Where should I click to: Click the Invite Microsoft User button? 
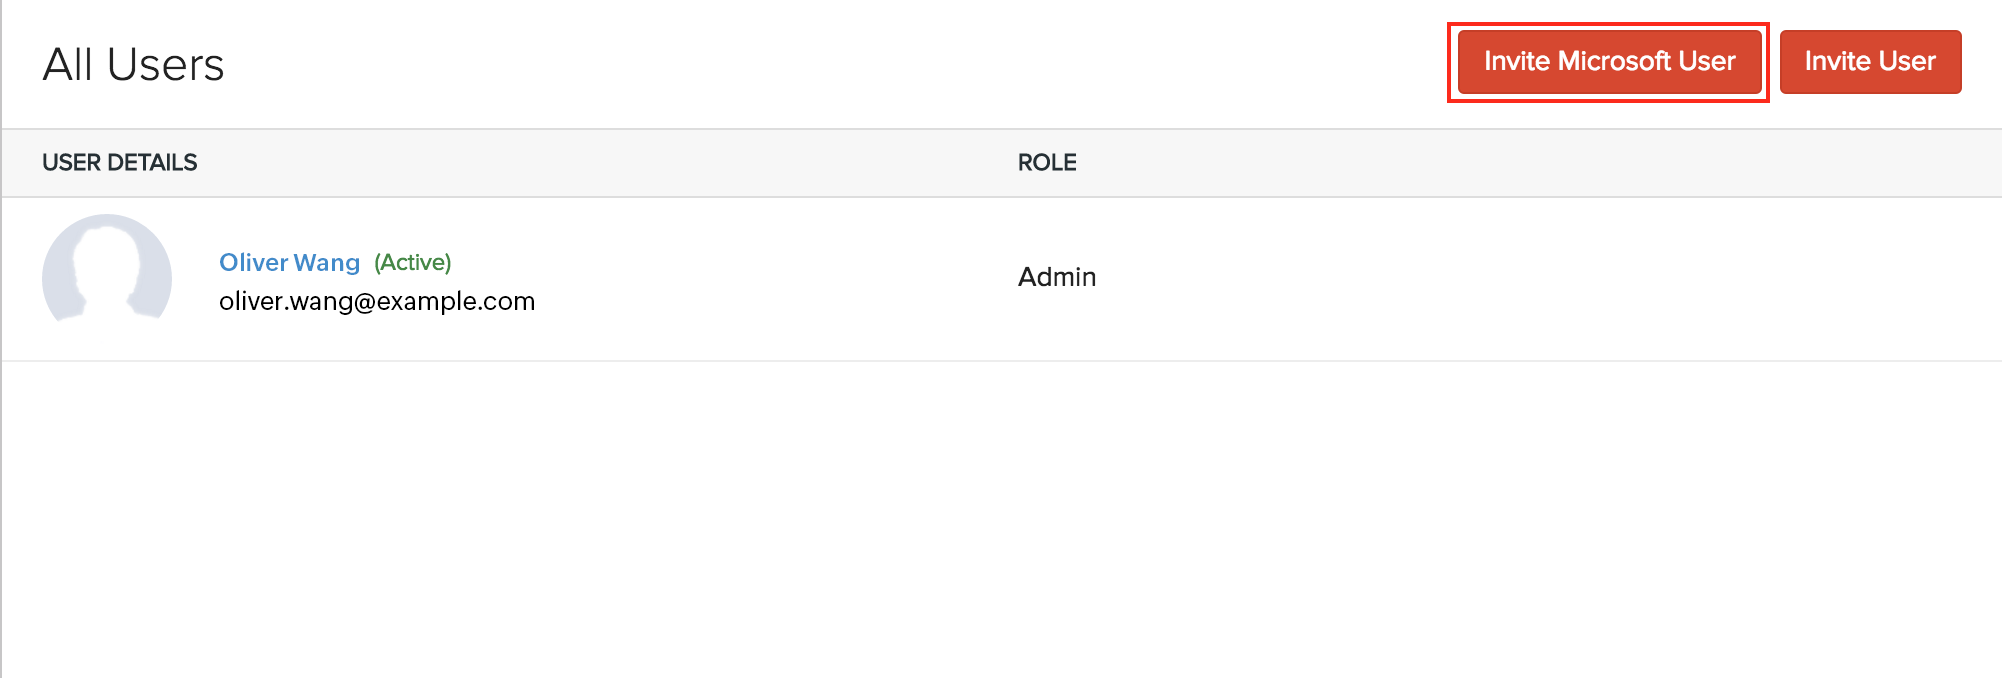click(1609, 62)
